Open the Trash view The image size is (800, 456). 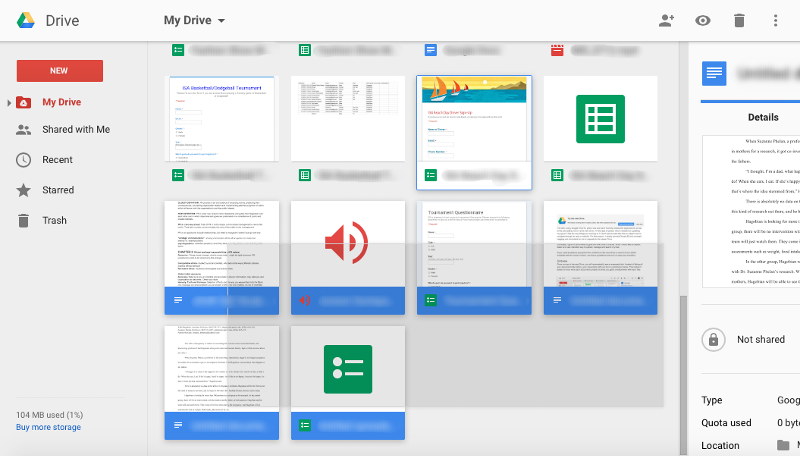(54, 220)
